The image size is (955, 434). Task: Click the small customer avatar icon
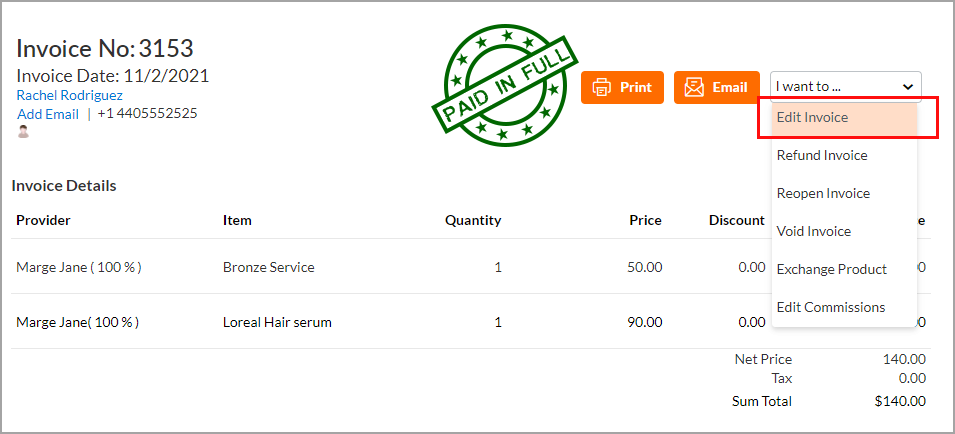point(23,131)
